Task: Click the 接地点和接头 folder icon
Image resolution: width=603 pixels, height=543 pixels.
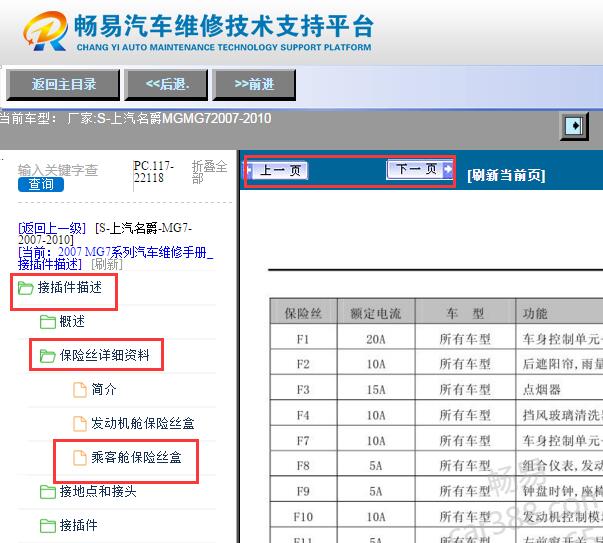Action: pos(48,492)
